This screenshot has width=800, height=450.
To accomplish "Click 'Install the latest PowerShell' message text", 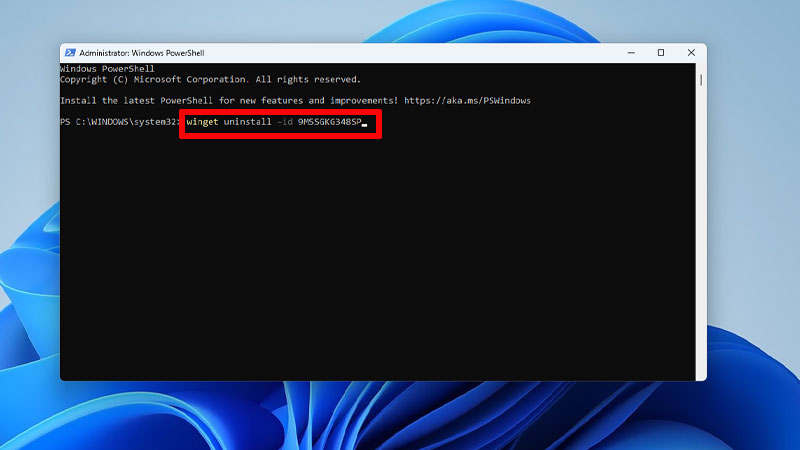I will coord(229,101).
